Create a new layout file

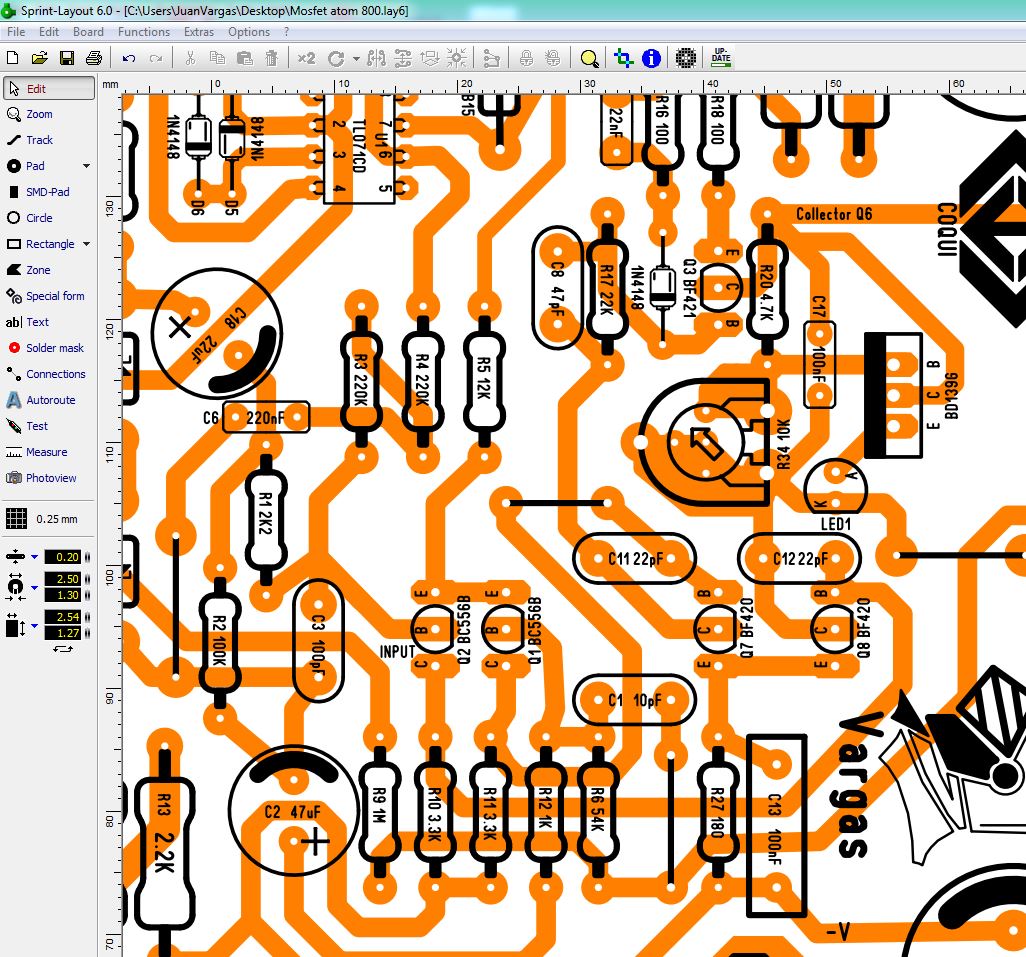click(x=12, y=58)
